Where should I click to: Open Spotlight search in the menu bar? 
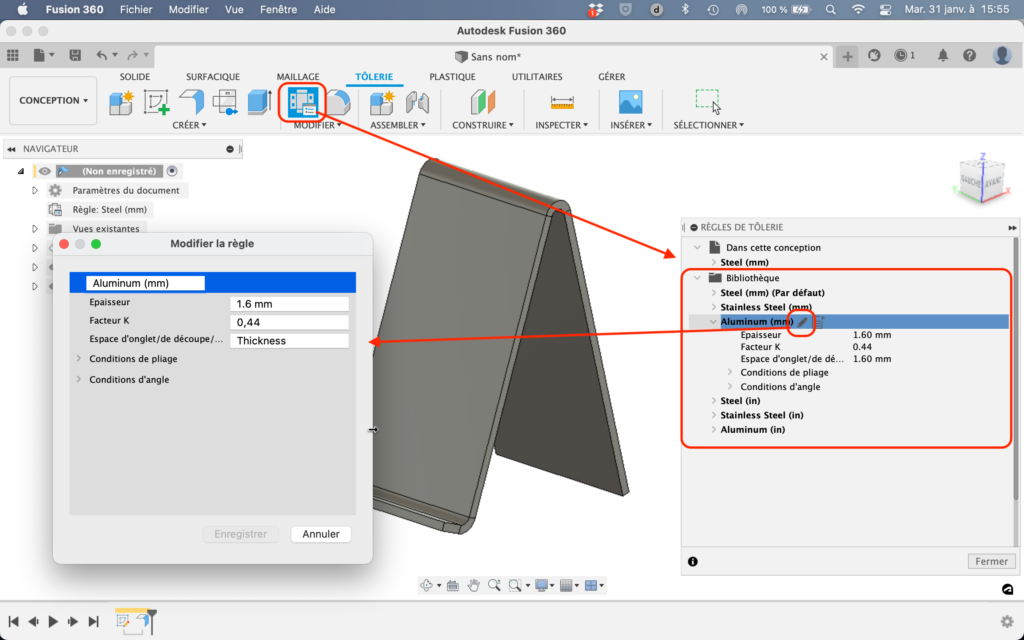point(831,10)
